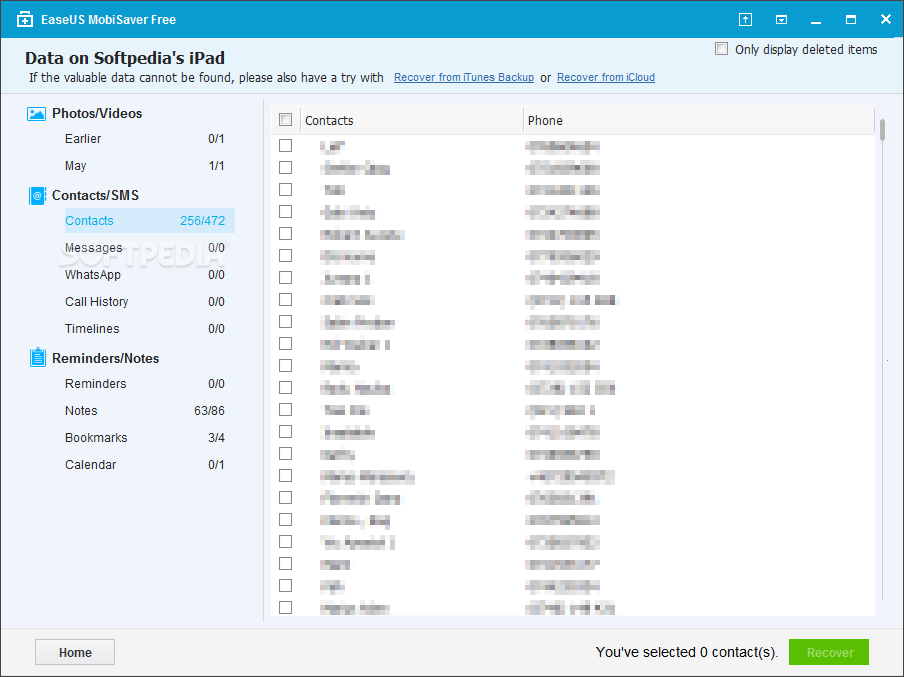904x677 pixels.
Task: Click the 'Data on Softpedia's iPad' title
Action: 125,58
